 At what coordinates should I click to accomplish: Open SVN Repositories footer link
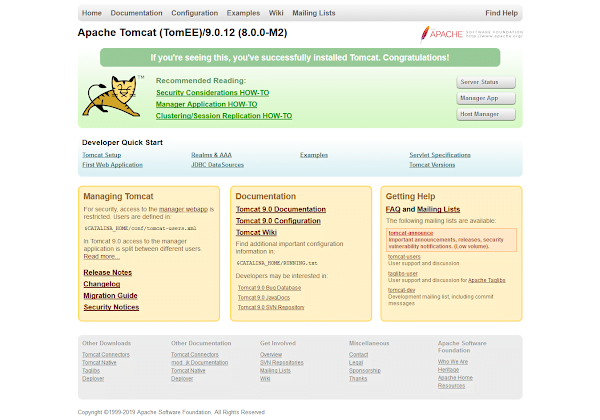click(282, 363)
